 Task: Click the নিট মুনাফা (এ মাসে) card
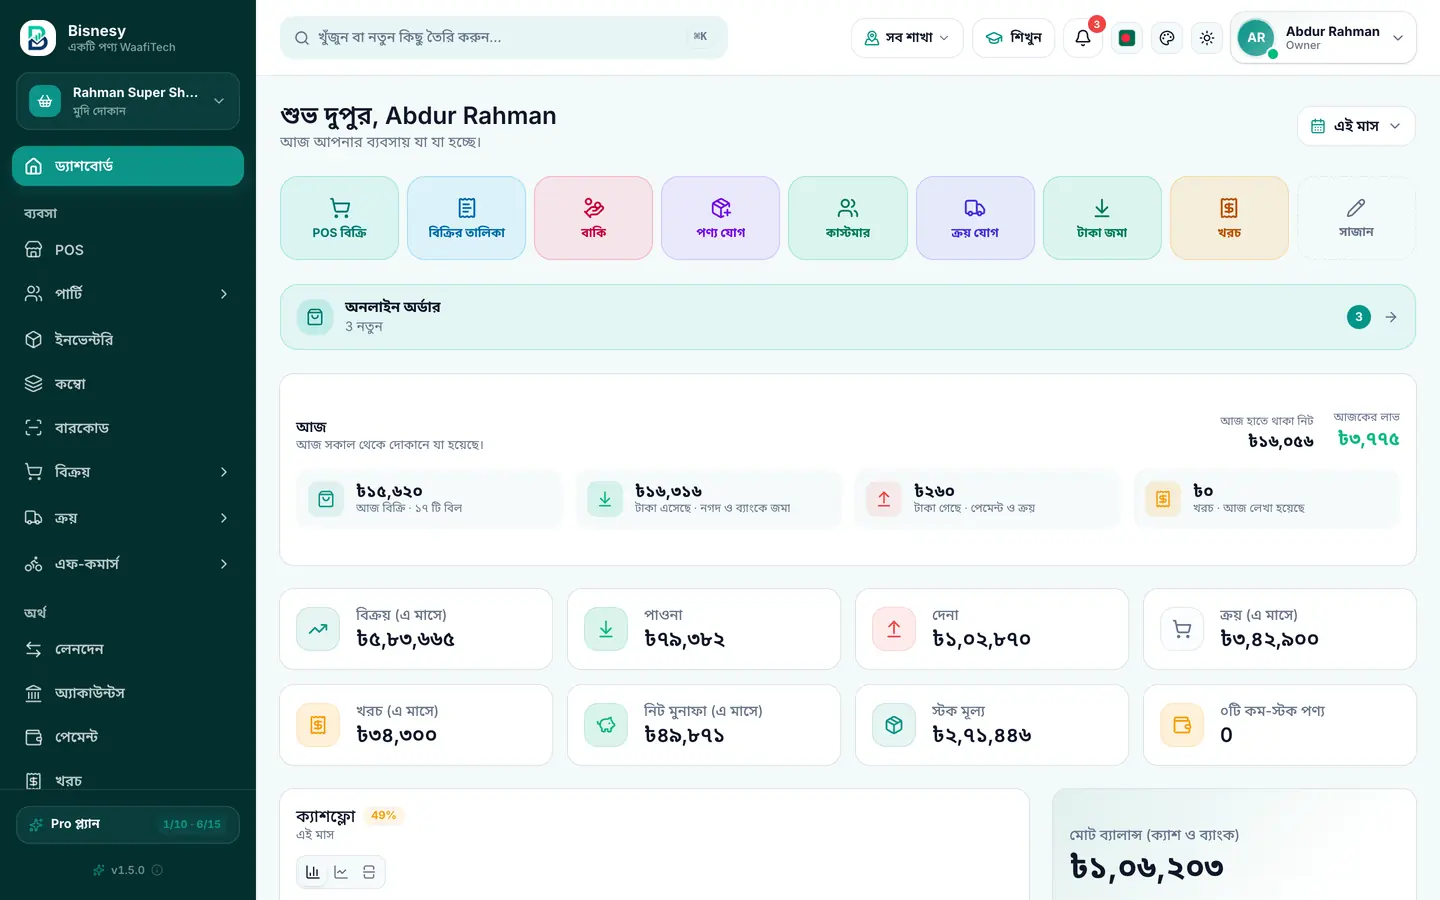point(704,725)
